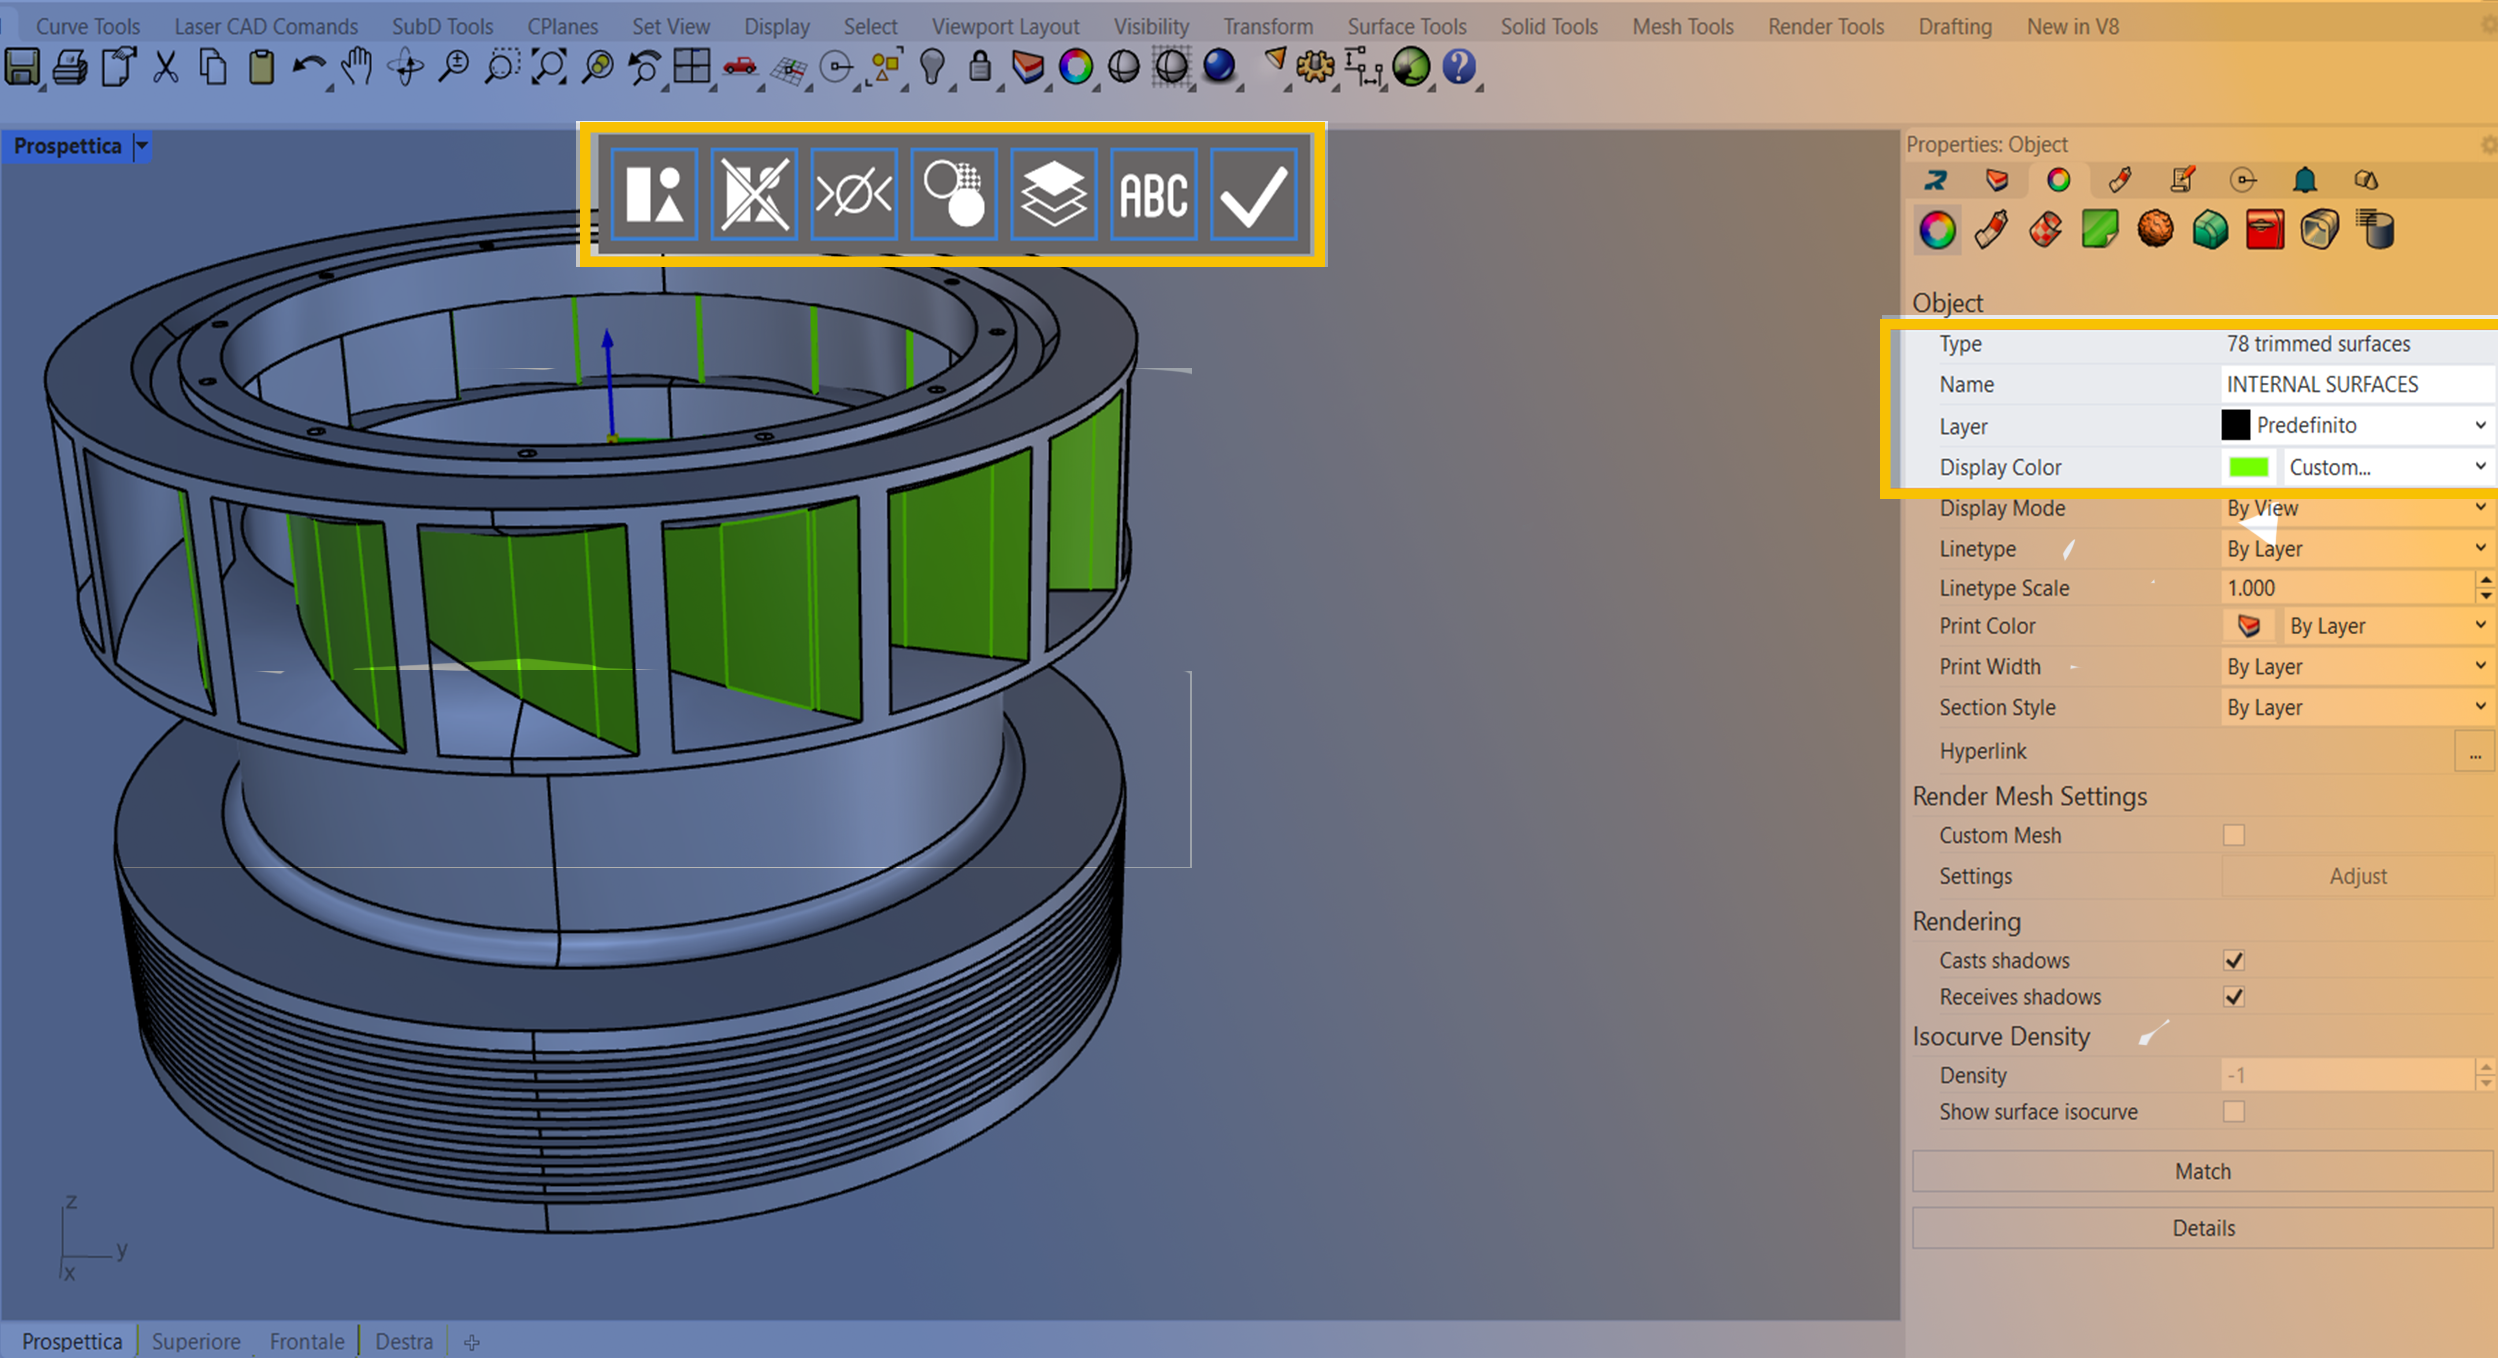
Task: Toggle Show surface isocurve checkbox
Action: click(x=2233, y=1112)
